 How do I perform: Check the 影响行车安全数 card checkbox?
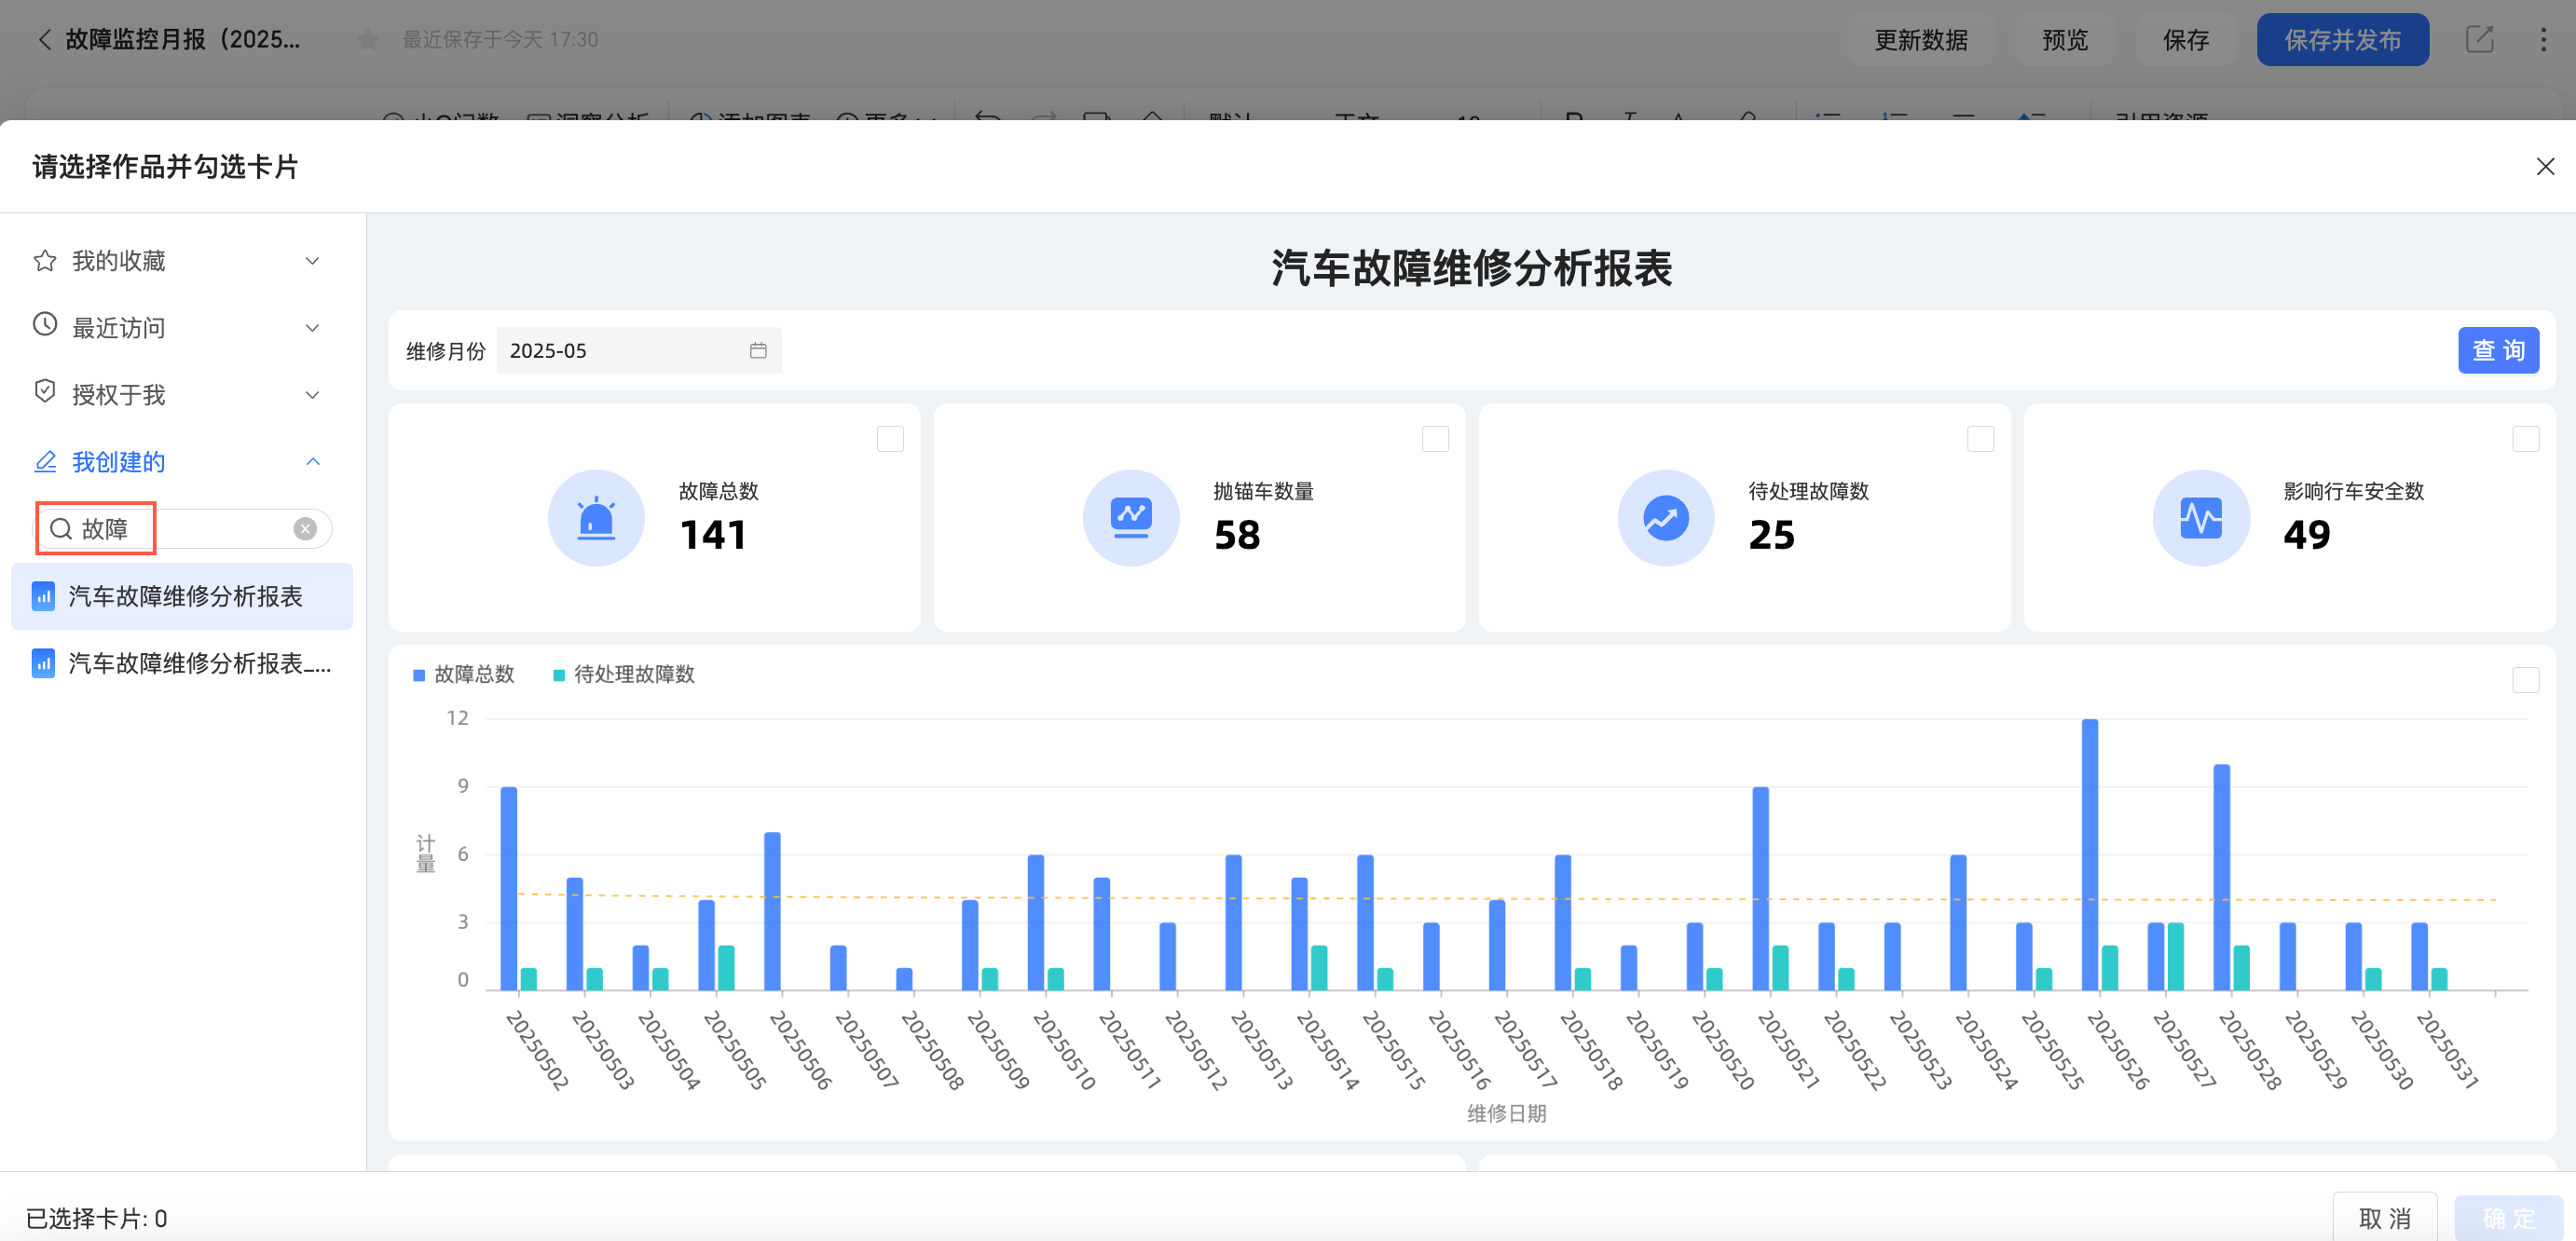[x=2525, y=439]
